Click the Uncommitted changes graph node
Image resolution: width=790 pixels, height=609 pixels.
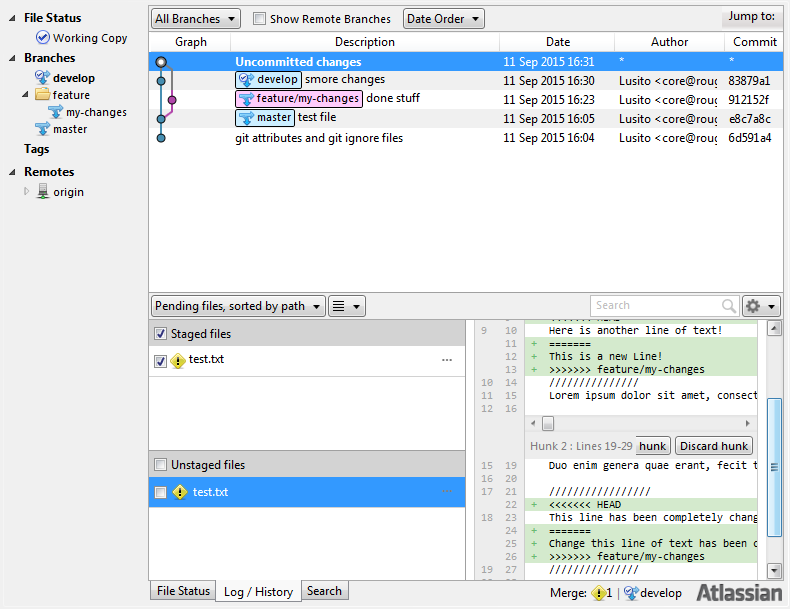click(161, 62)
